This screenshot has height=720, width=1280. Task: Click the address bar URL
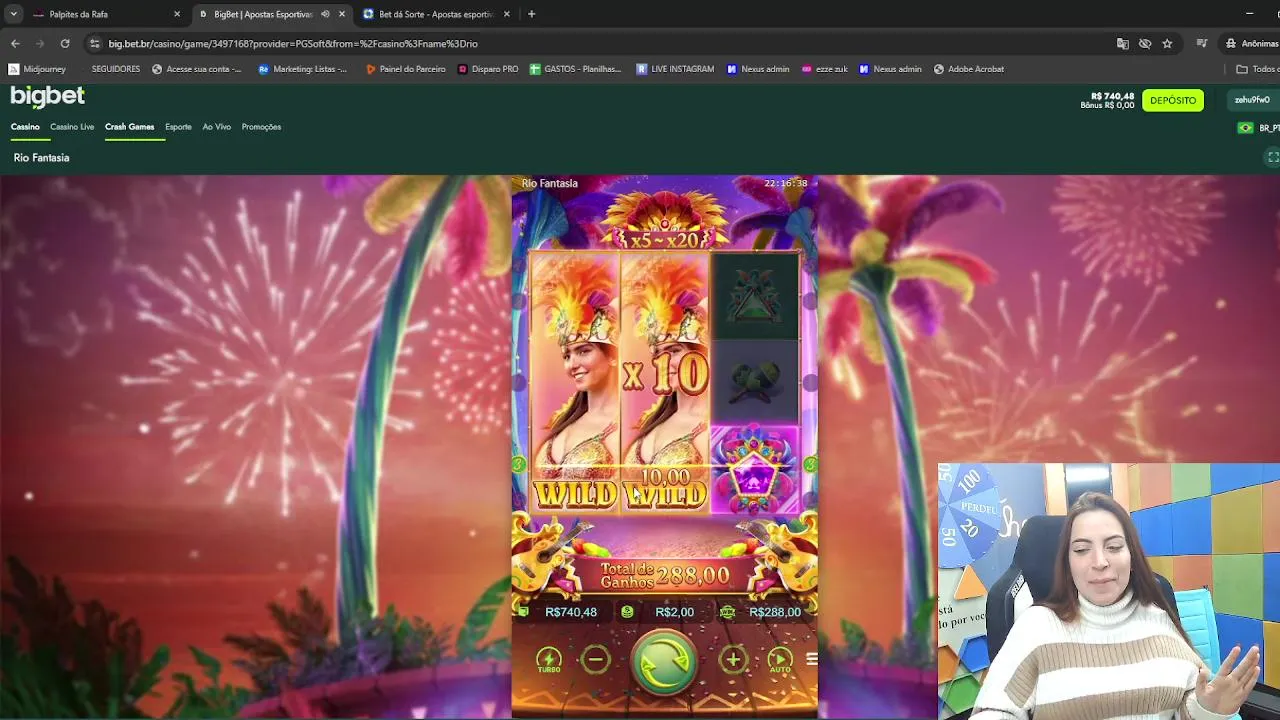coord(293,44)
